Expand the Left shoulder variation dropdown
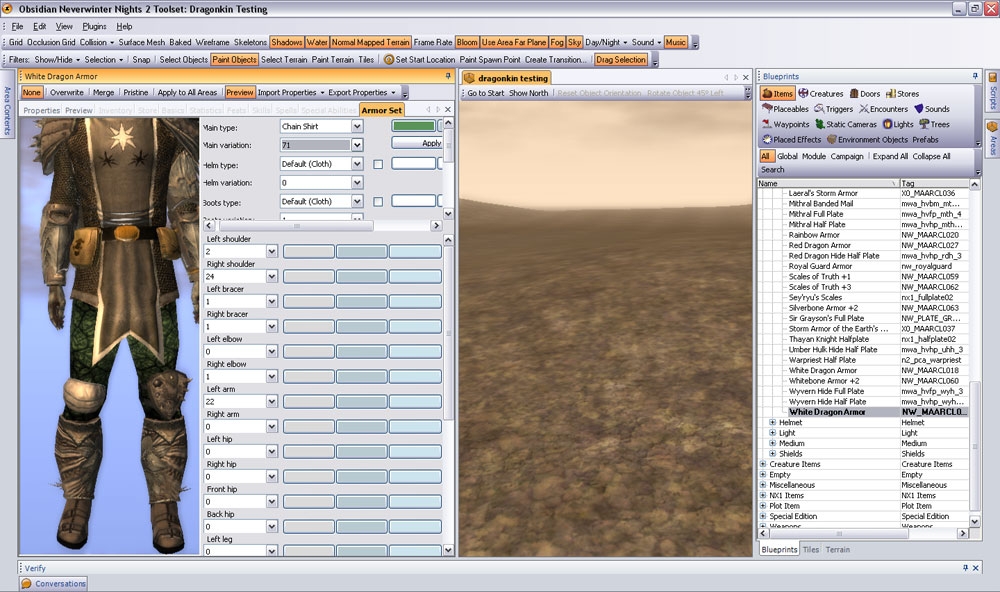The height and width of the screenshot is (592, 1000). [272, 251]
